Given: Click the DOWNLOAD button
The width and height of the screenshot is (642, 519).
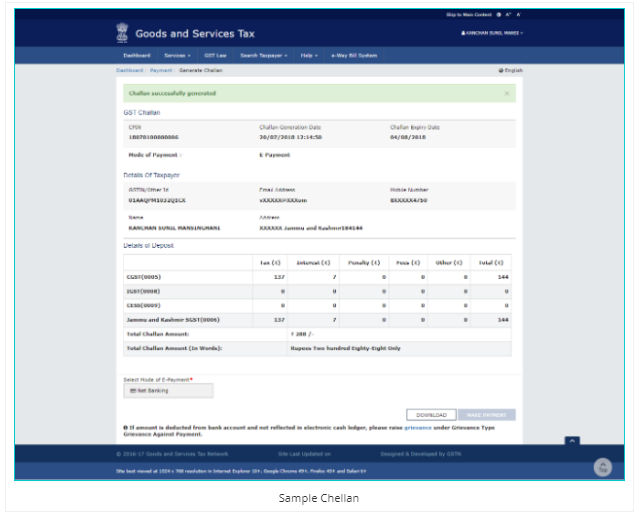Looking at the screenshot, I should tap(431, 415).
